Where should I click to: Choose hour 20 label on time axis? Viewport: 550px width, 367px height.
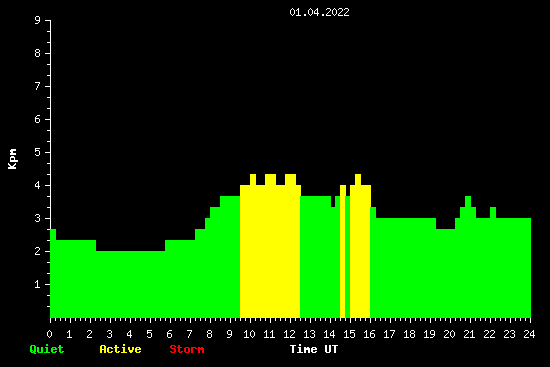(x=449, y=334)
